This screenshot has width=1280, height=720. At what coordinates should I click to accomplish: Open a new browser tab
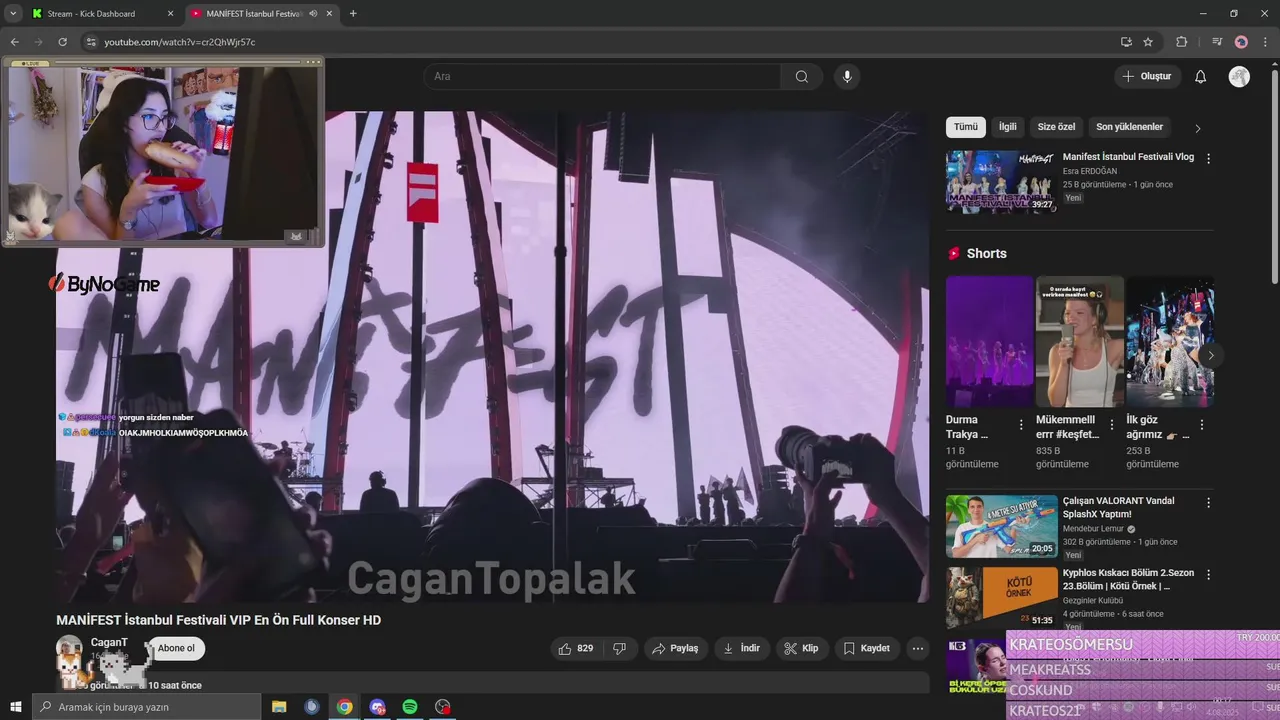[x=353, y=14]
